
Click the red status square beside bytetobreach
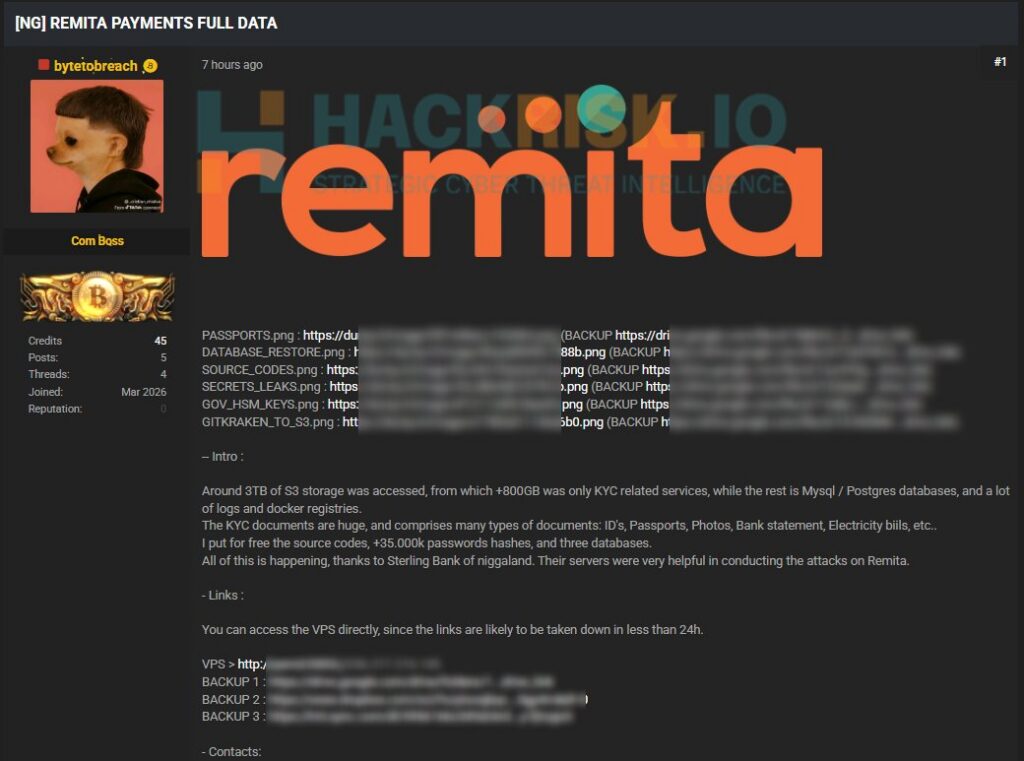[44, 65]
